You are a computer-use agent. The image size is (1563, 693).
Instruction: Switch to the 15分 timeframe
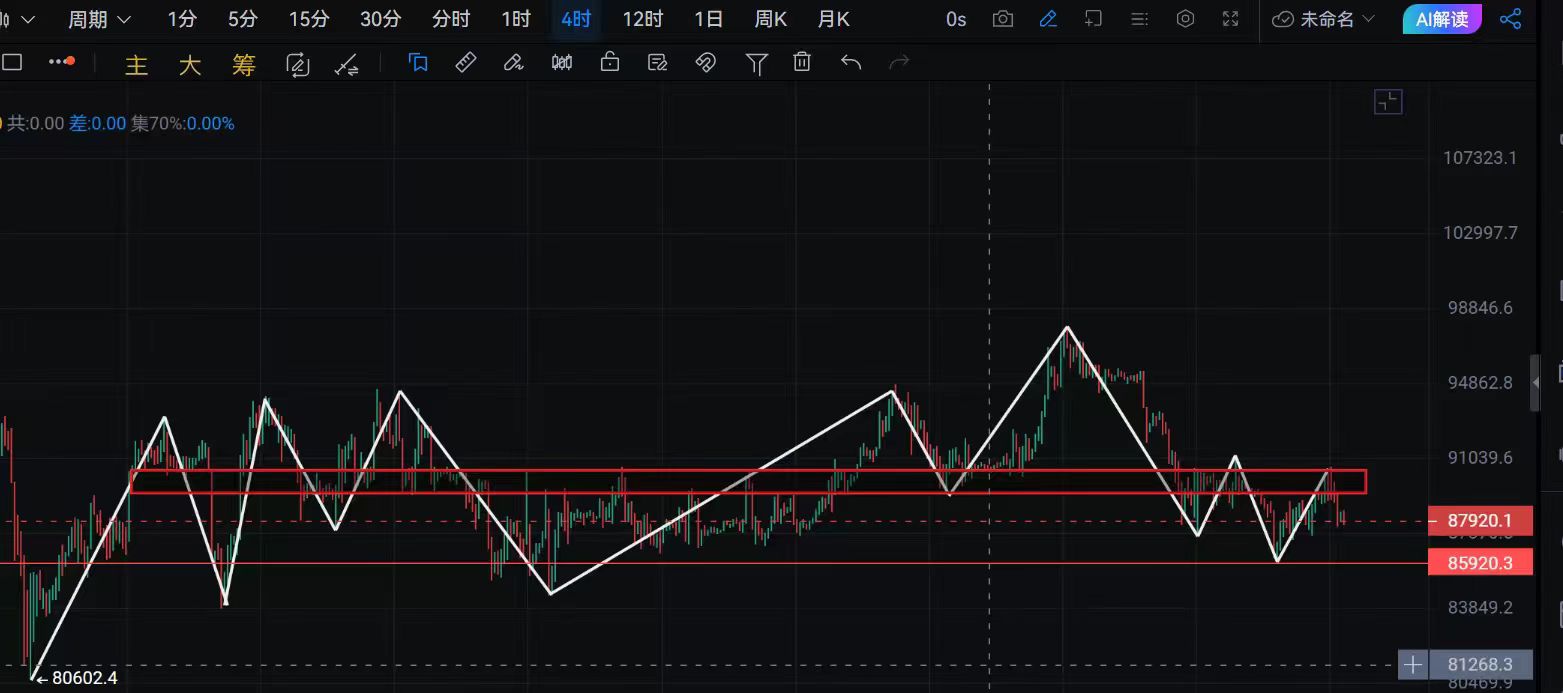(308, 19)
